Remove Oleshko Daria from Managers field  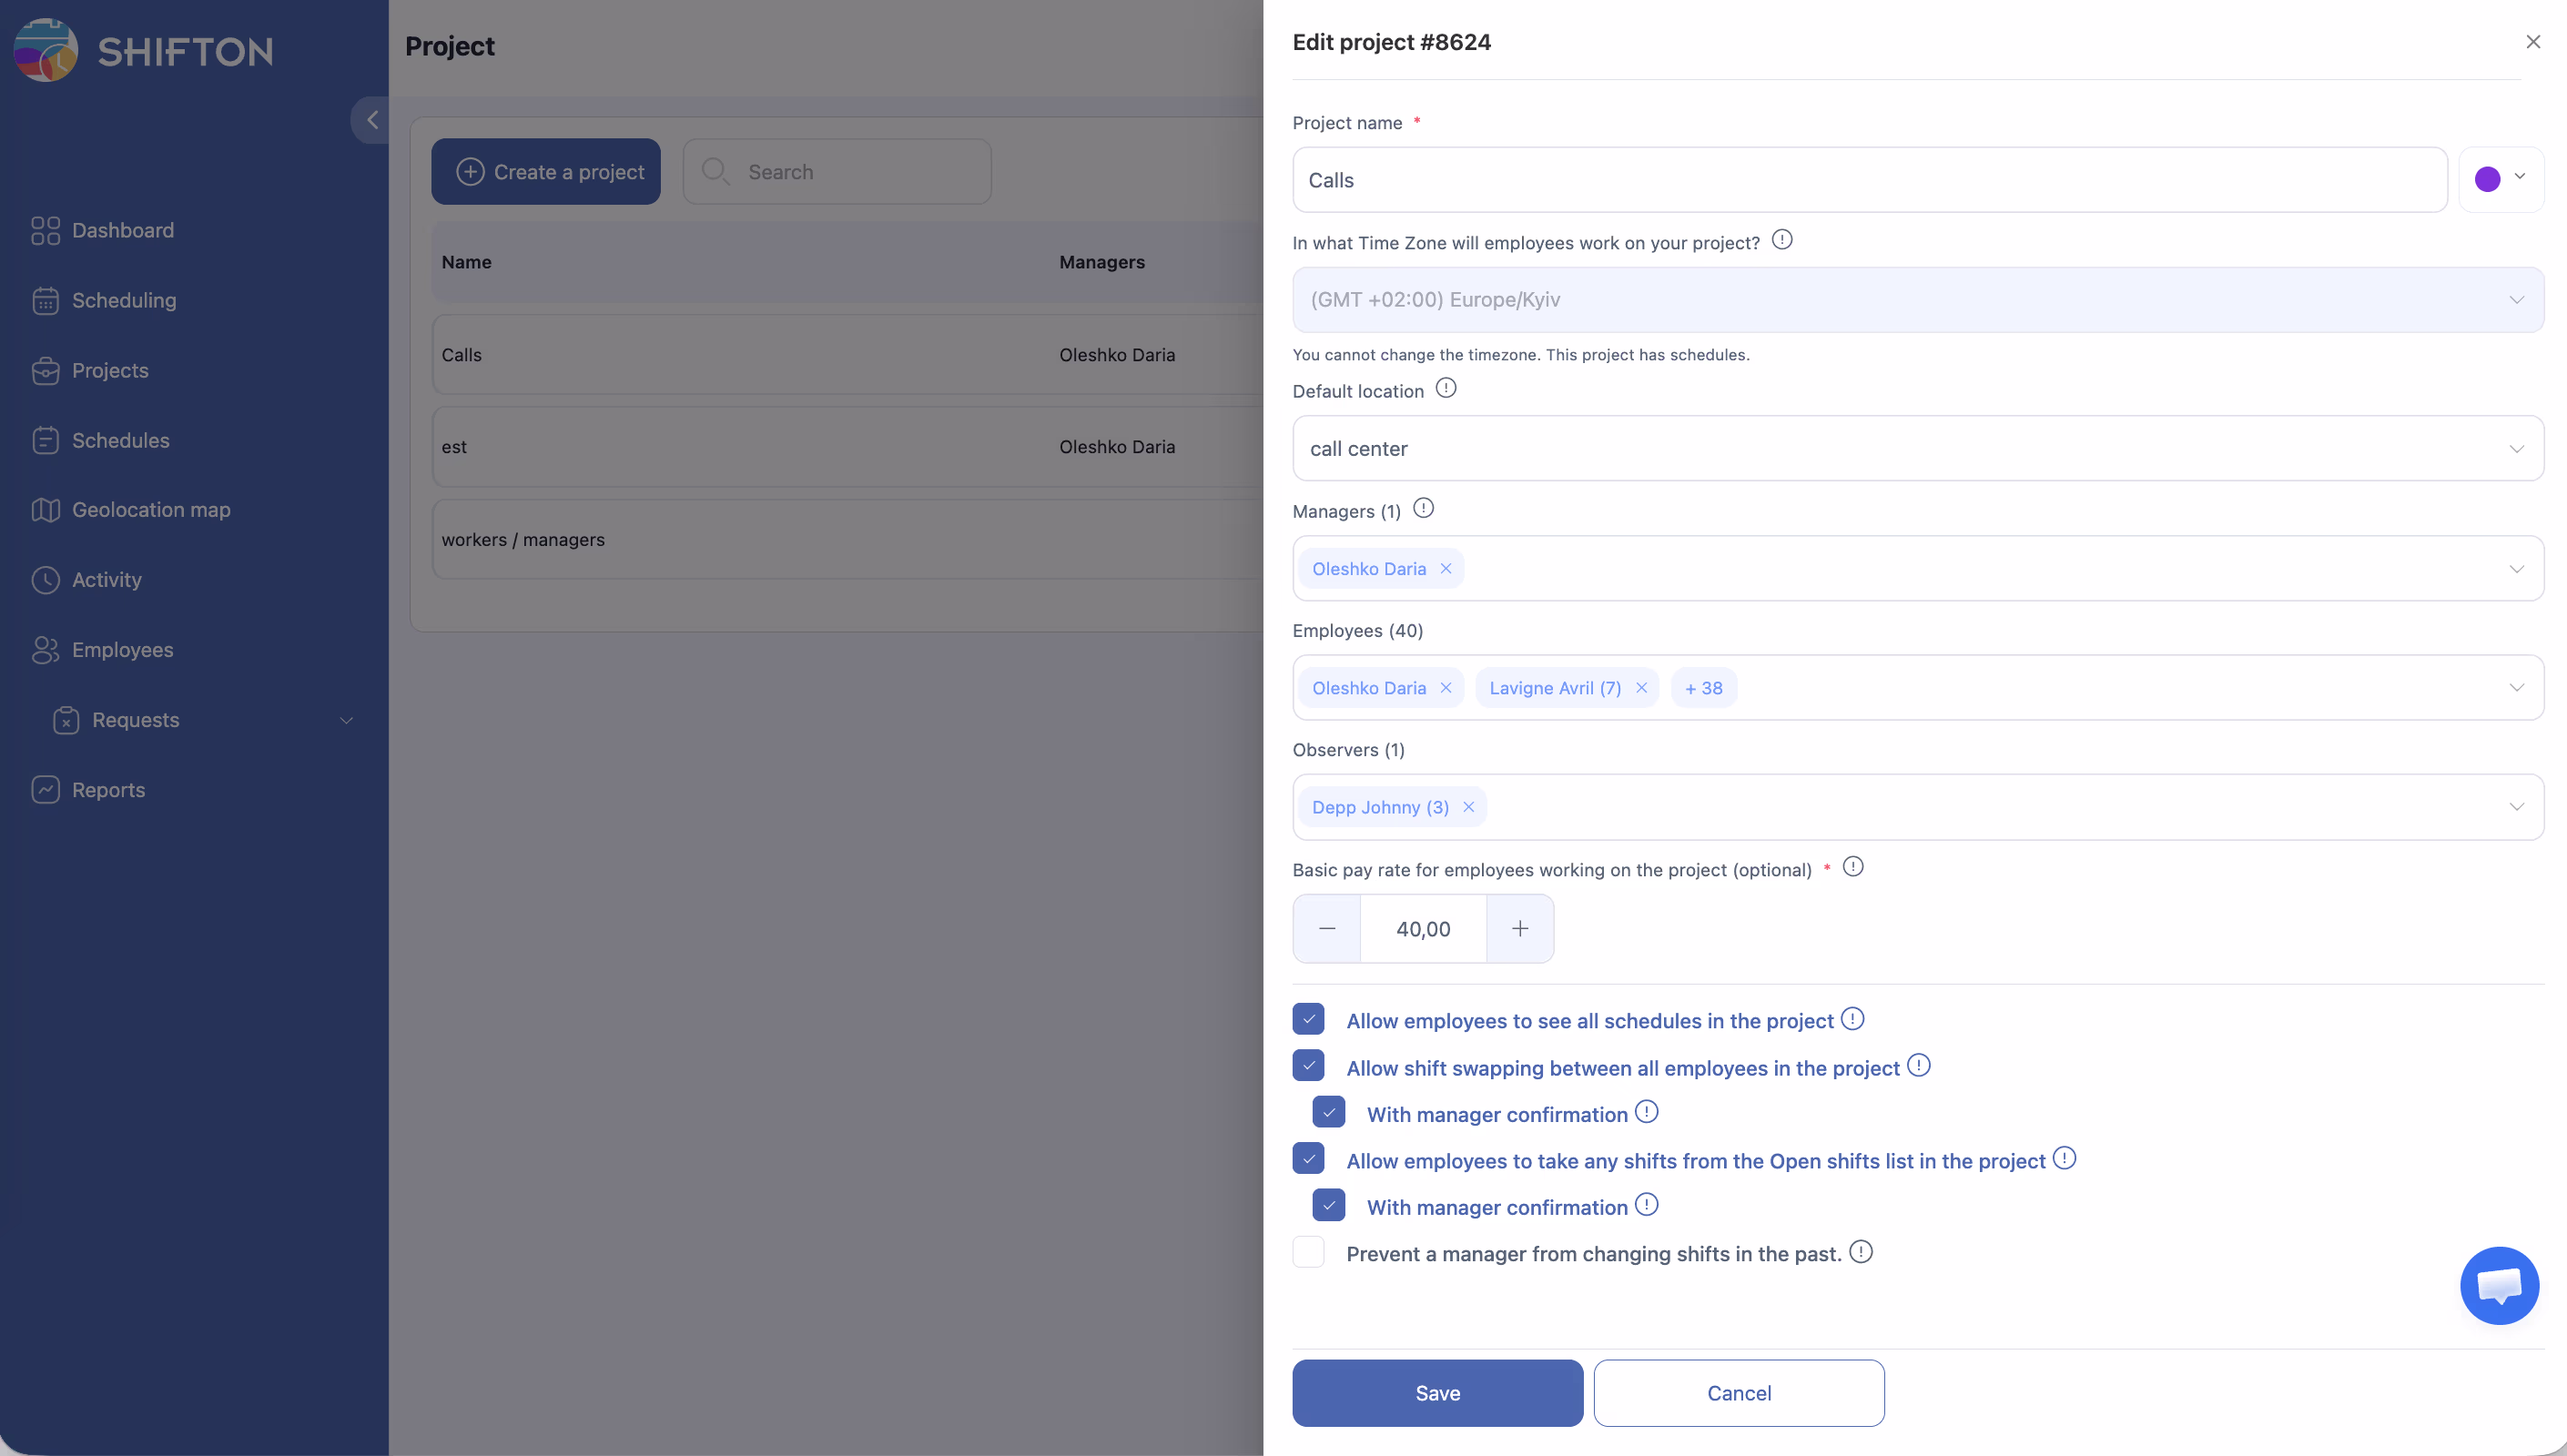coord(1446,569)
